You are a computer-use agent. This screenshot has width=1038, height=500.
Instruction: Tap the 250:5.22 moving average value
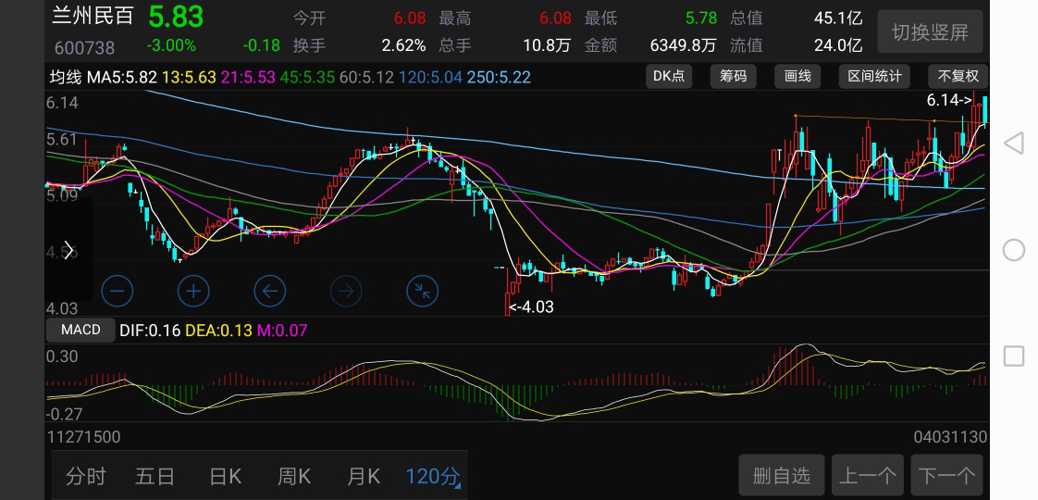499,77
